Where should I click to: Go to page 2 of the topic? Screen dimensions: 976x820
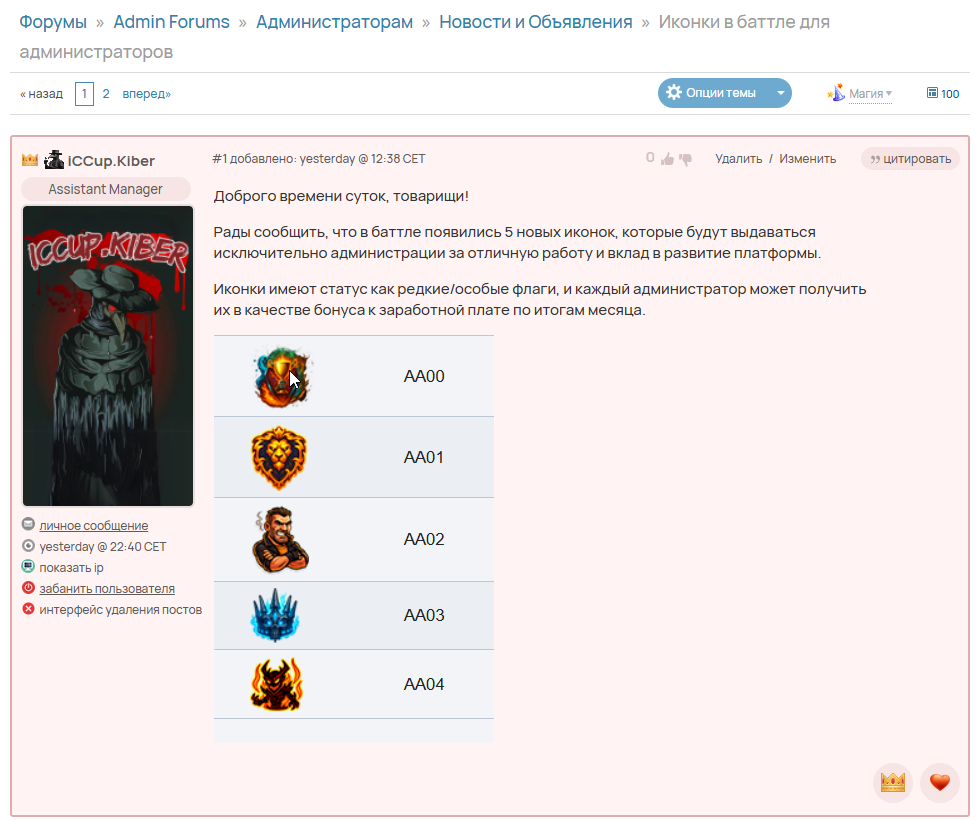point(106,93)
